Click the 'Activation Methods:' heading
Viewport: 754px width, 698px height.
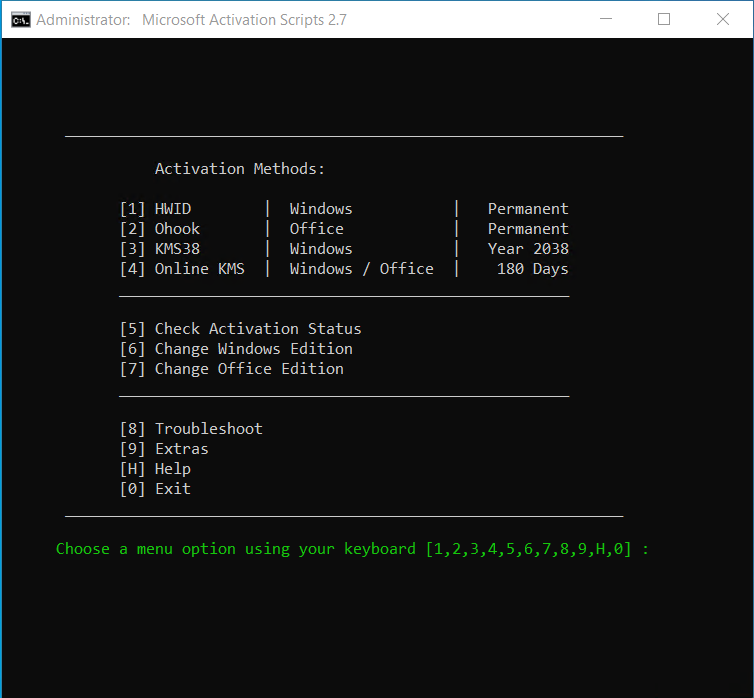coord(240,169)
